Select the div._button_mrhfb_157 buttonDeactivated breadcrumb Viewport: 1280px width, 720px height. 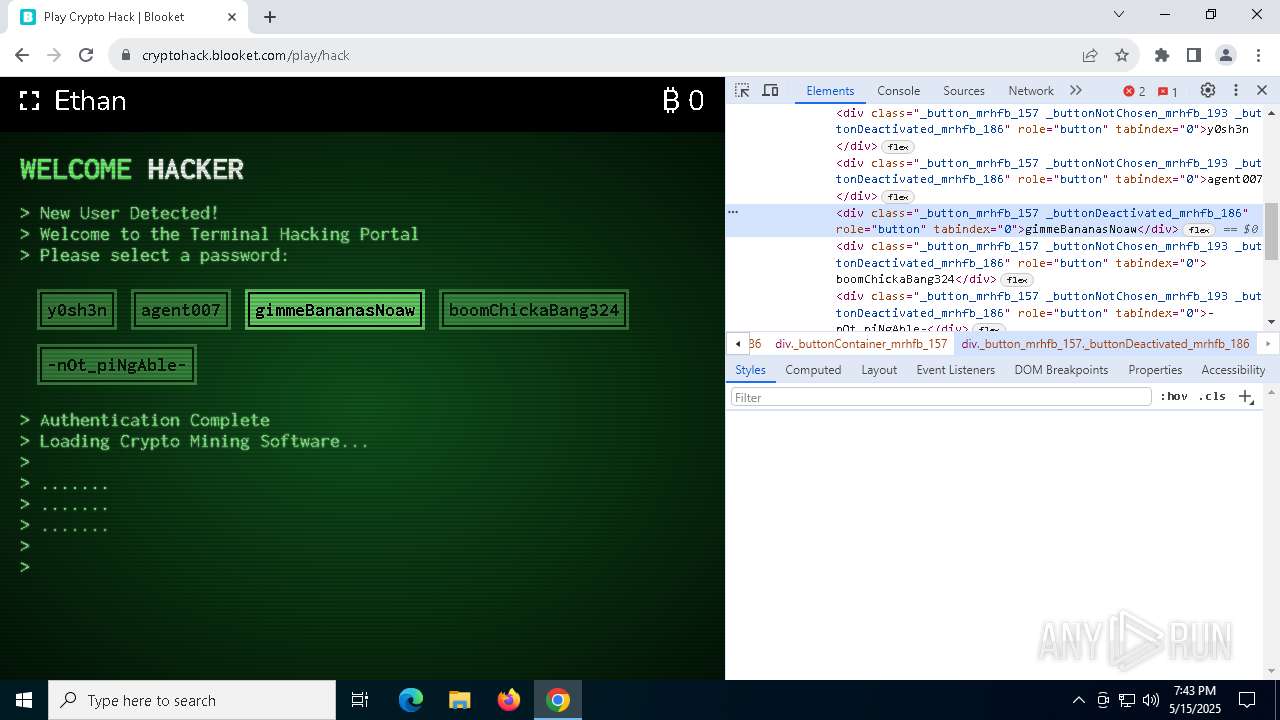(x=1105, y=343)
